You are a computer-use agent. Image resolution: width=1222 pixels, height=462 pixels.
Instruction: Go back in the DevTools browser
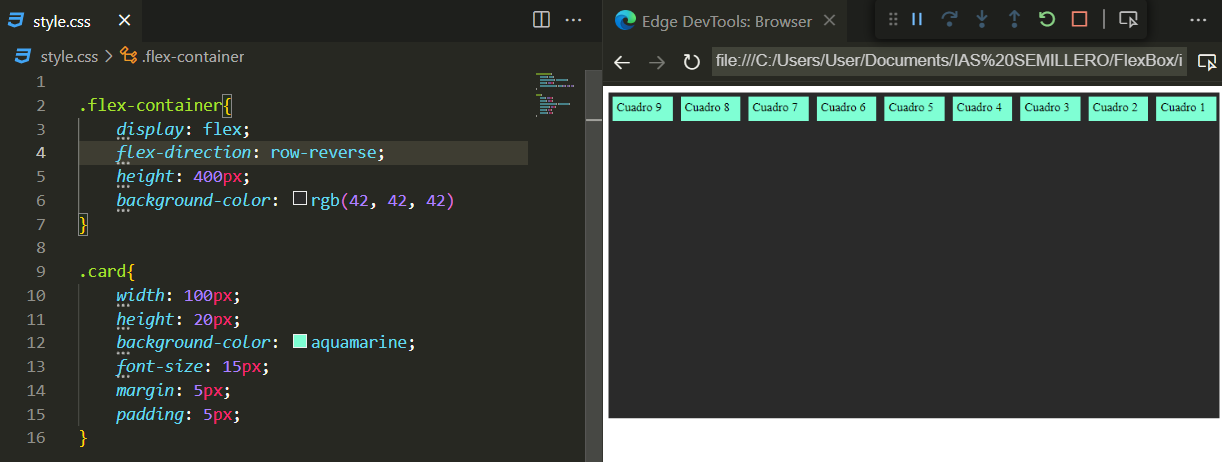622,63
